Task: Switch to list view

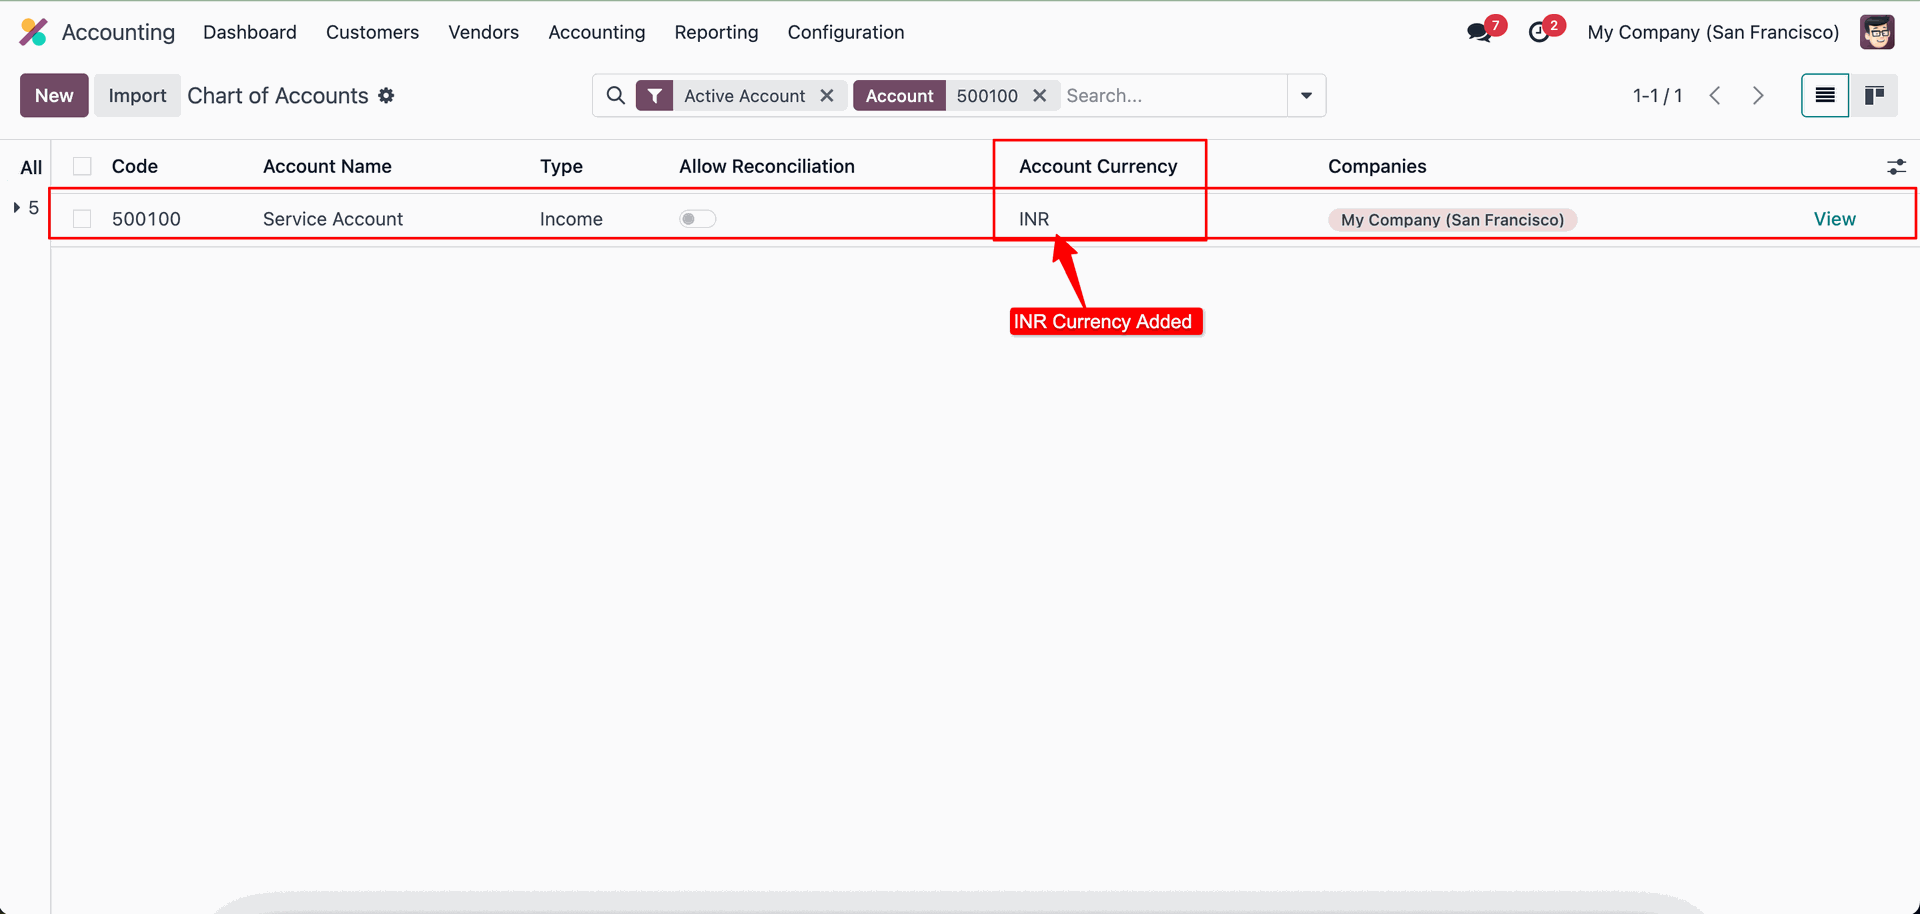Action: click(1825, 96)
